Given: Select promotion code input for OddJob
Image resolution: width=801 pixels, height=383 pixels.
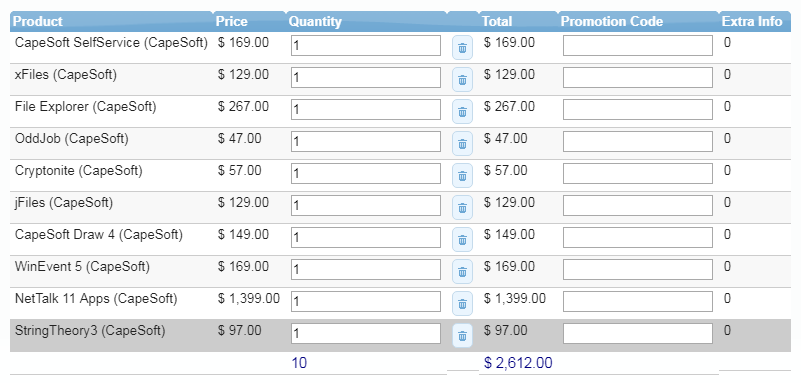Looking at the screenshot, I should point(638,141).
